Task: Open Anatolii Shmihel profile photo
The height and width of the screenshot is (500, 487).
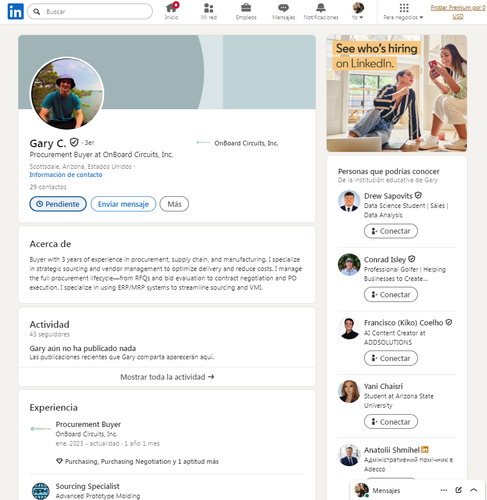Action: [x=349, y=455]
